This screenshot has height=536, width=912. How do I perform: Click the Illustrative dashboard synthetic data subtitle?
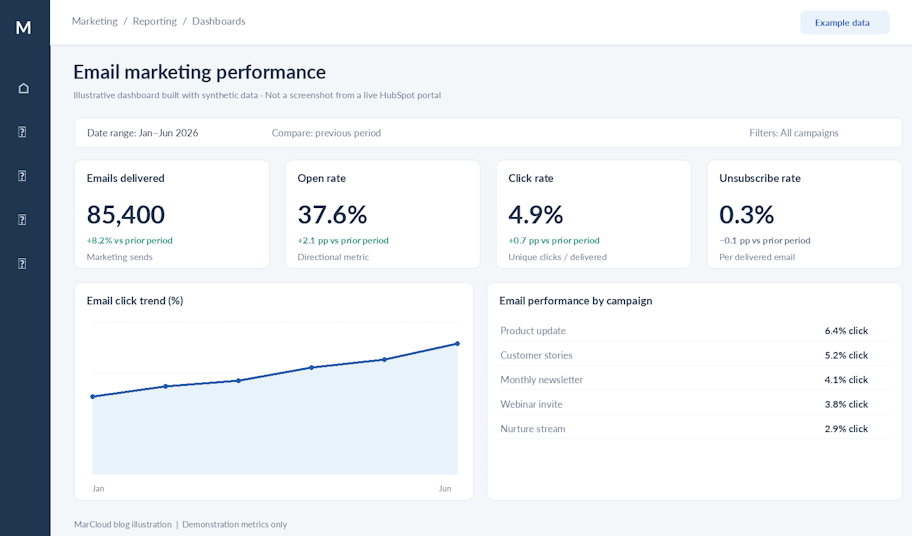257,95
